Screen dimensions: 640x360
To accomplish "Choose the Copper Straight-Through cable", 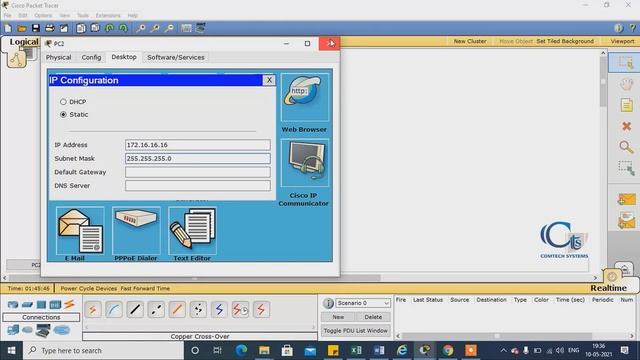I will [x=135, y=310].
